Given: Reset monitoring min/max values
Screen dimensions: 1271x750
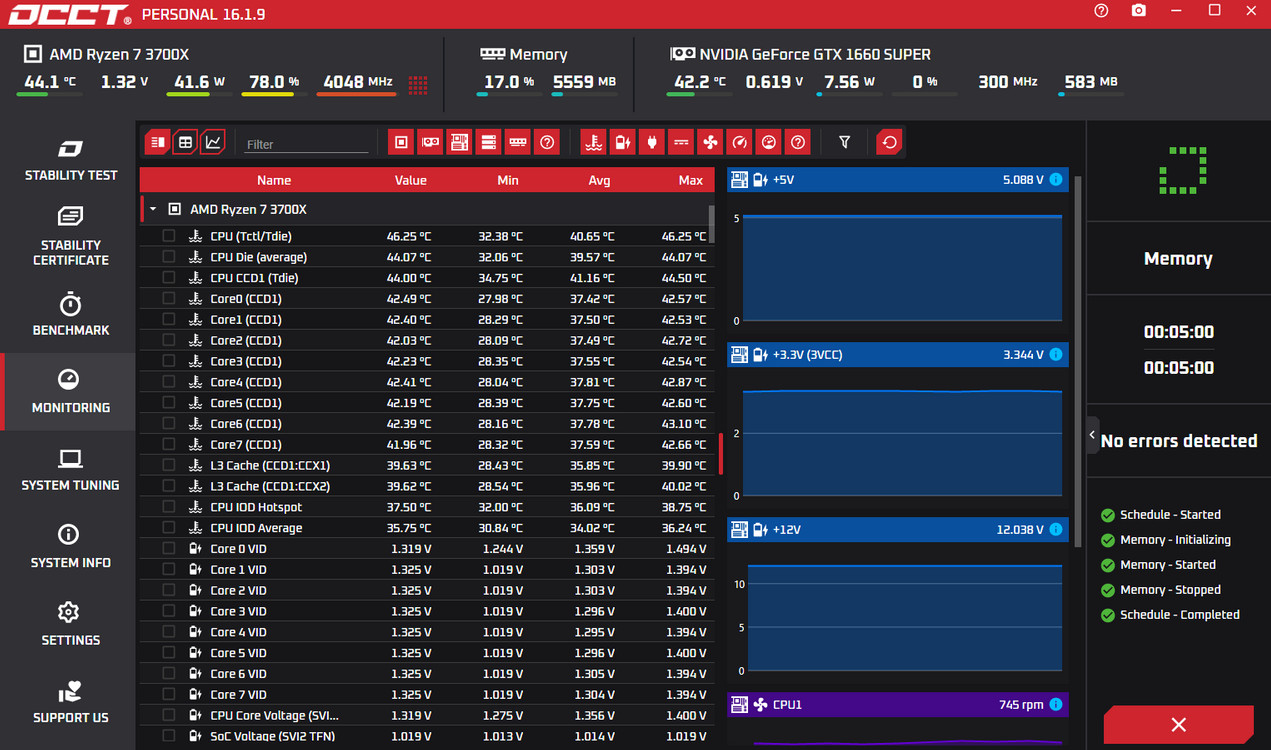Looking at the screenshot, I should tap(889, 143).
